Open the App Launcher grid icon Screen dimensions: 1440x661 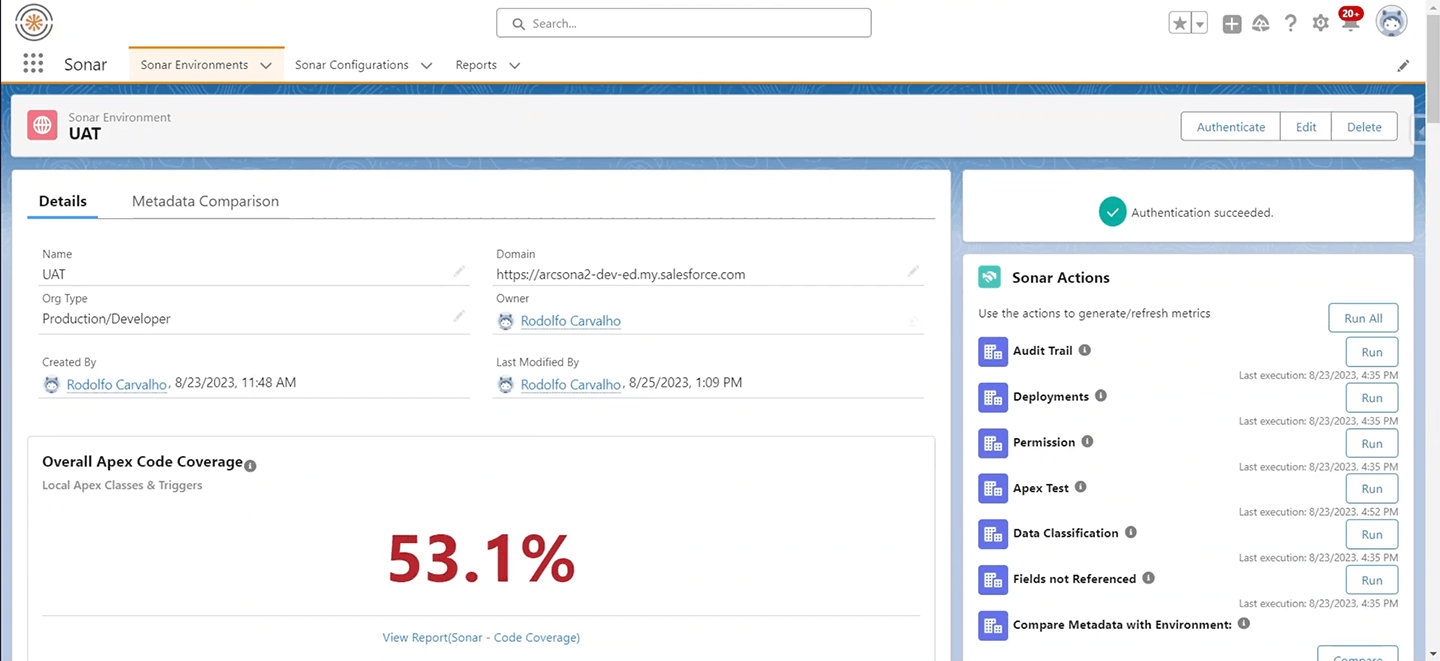33,64
